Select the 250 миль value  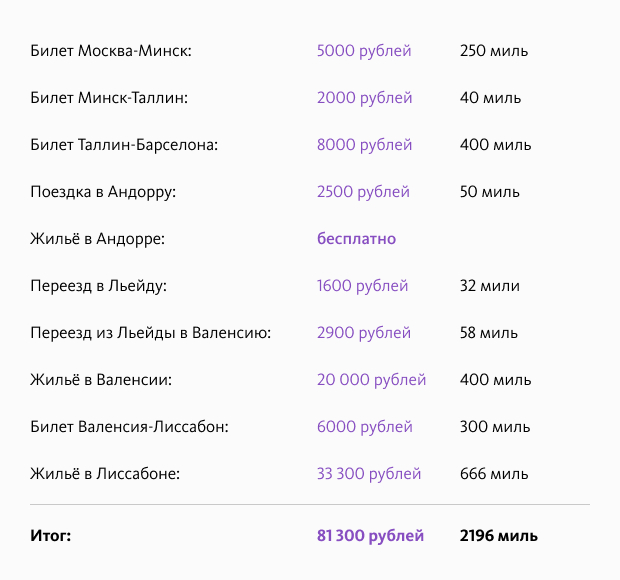494,51
